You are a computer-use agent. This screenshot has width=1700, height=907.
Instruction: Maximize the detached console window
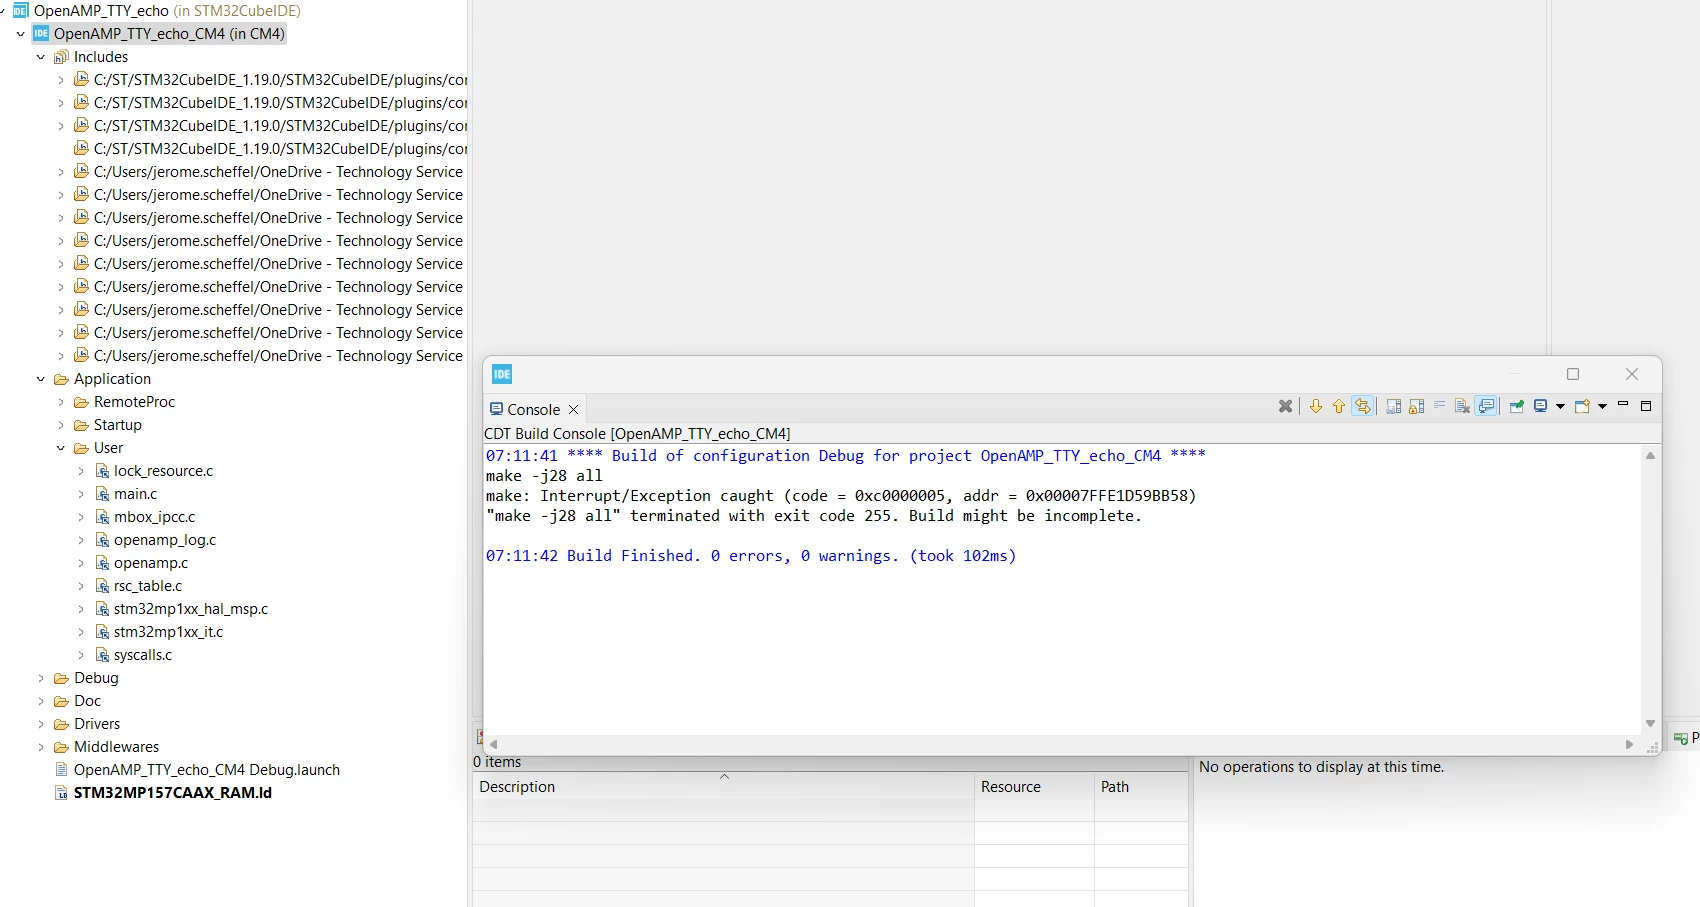coord(1573,374)
